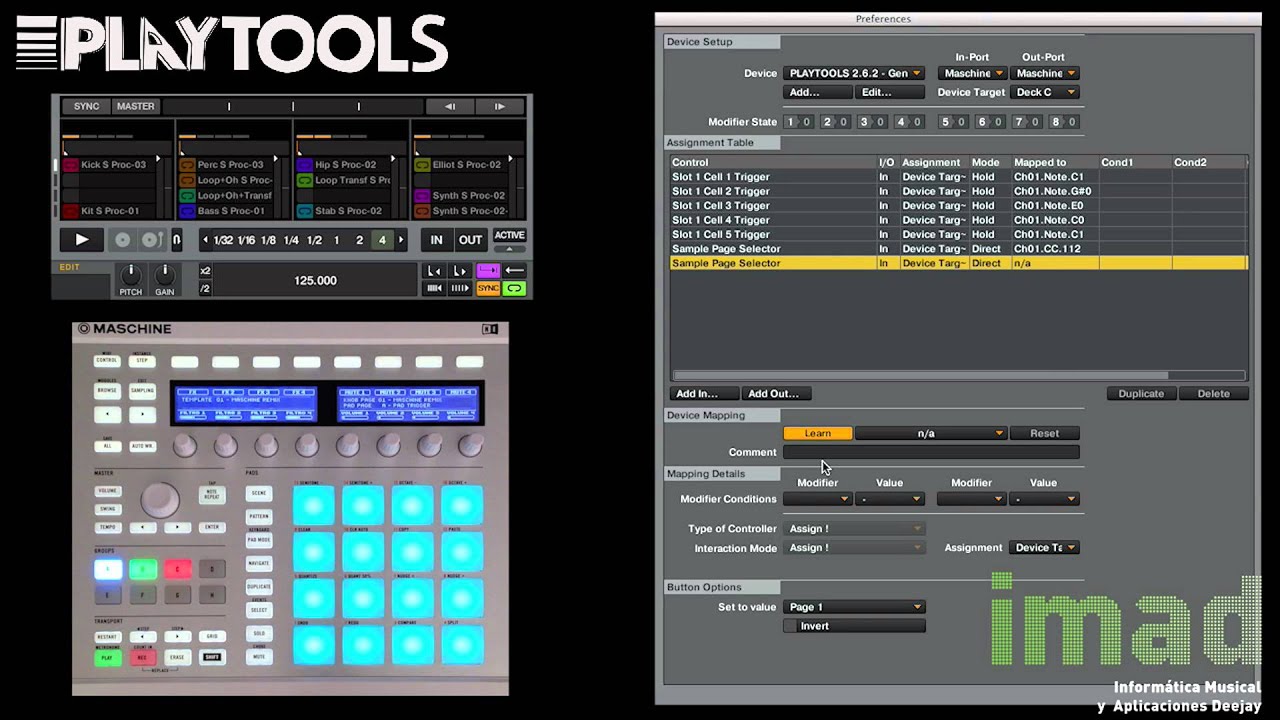Toggle Group B pad on Maschine controller
1280x720 pixels.
[143, 570]
